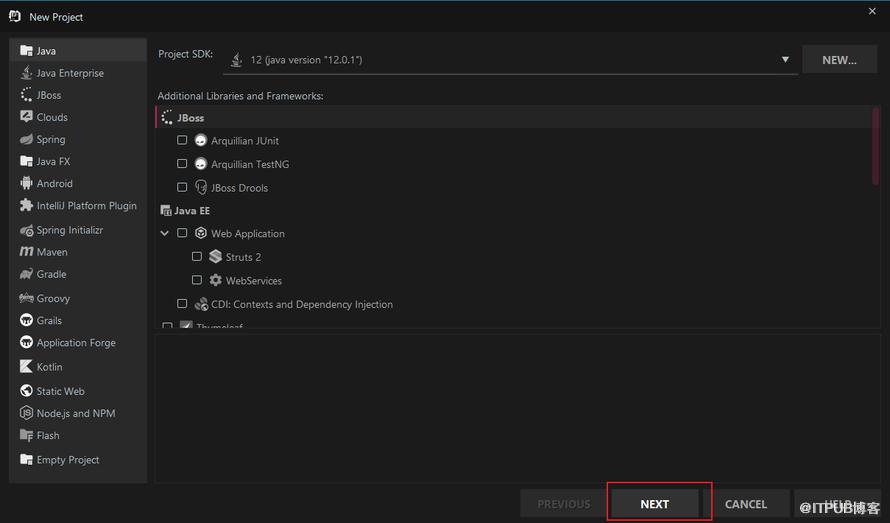Click the NEXT button
The width and height of the screenshot is (890, 523).
(654, 504)
